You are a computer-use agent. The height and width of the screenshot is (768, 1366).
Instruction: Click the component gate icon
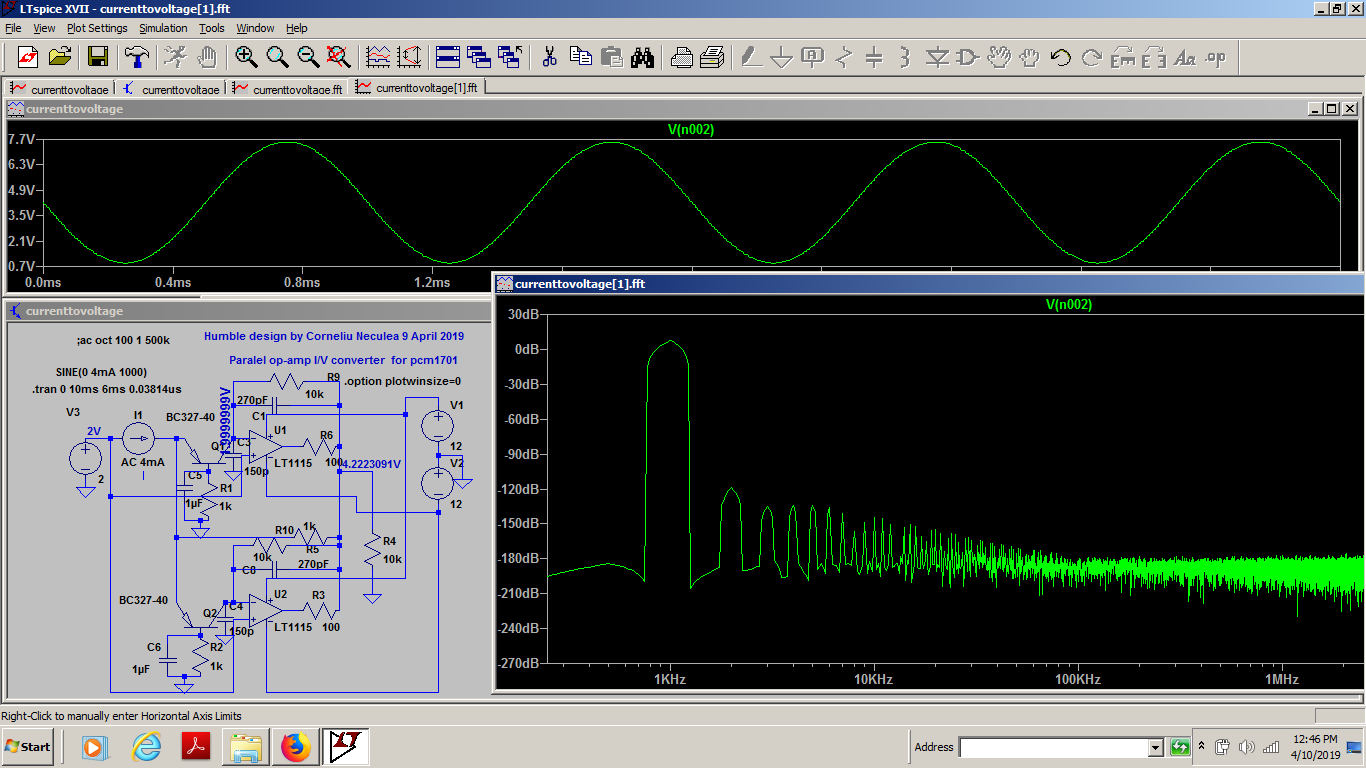967,56
